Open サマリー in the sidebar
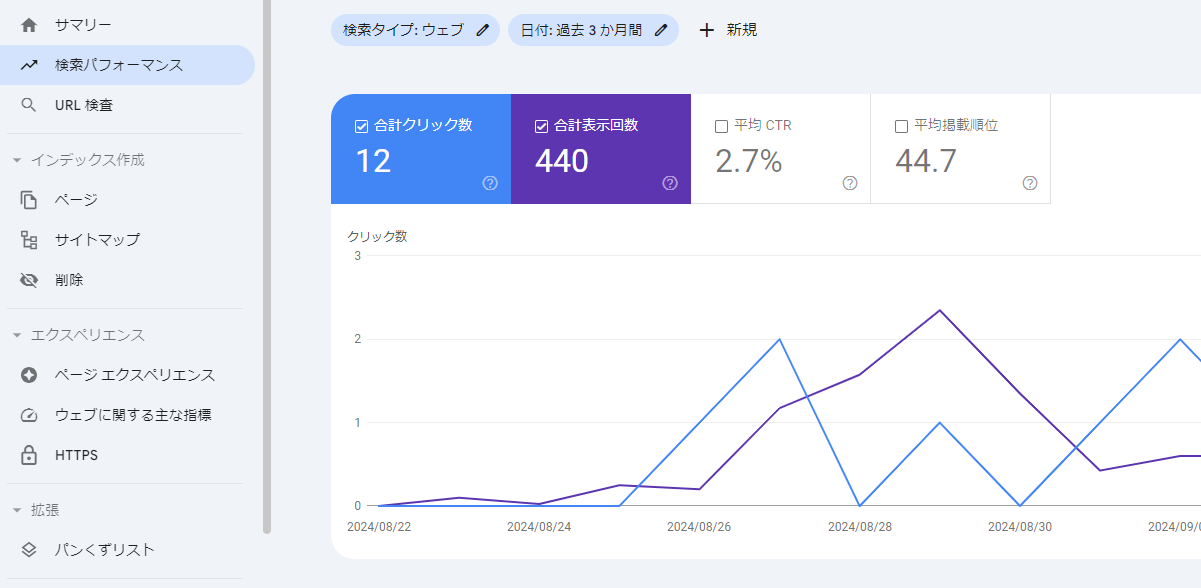 click(x=127, y=25)
